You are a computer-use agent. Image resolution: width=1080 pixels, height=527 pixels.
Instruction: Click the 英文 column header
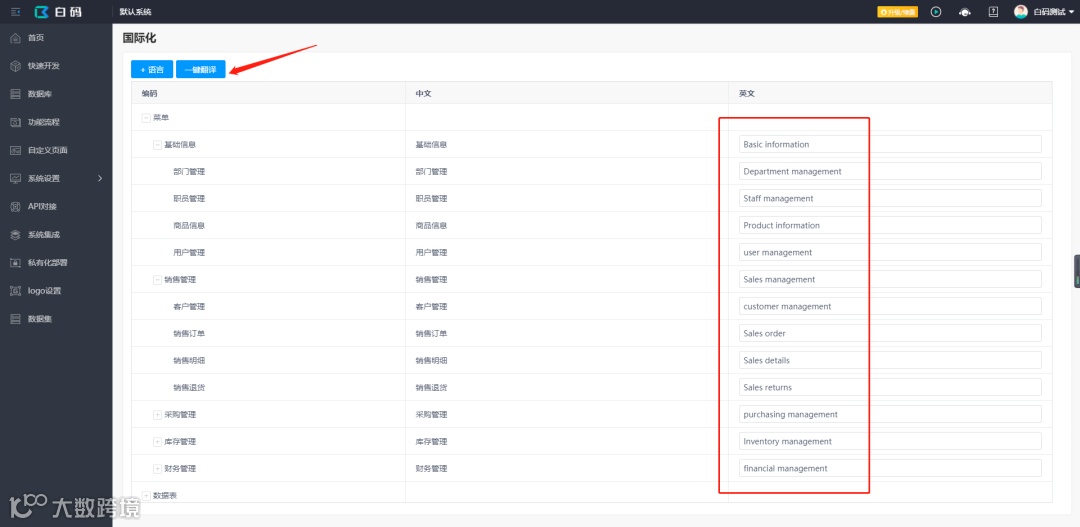(x=747, y=93)
